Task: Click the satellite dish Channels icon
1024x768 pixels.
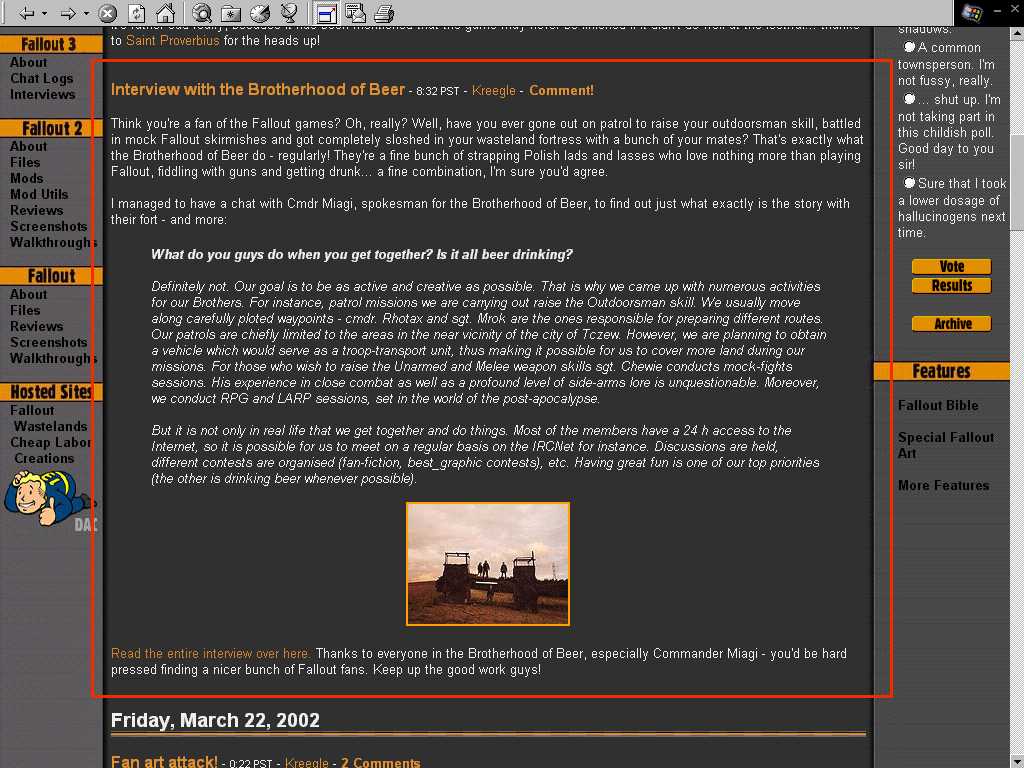Action: pyautogui.click(x=288, y=13)
